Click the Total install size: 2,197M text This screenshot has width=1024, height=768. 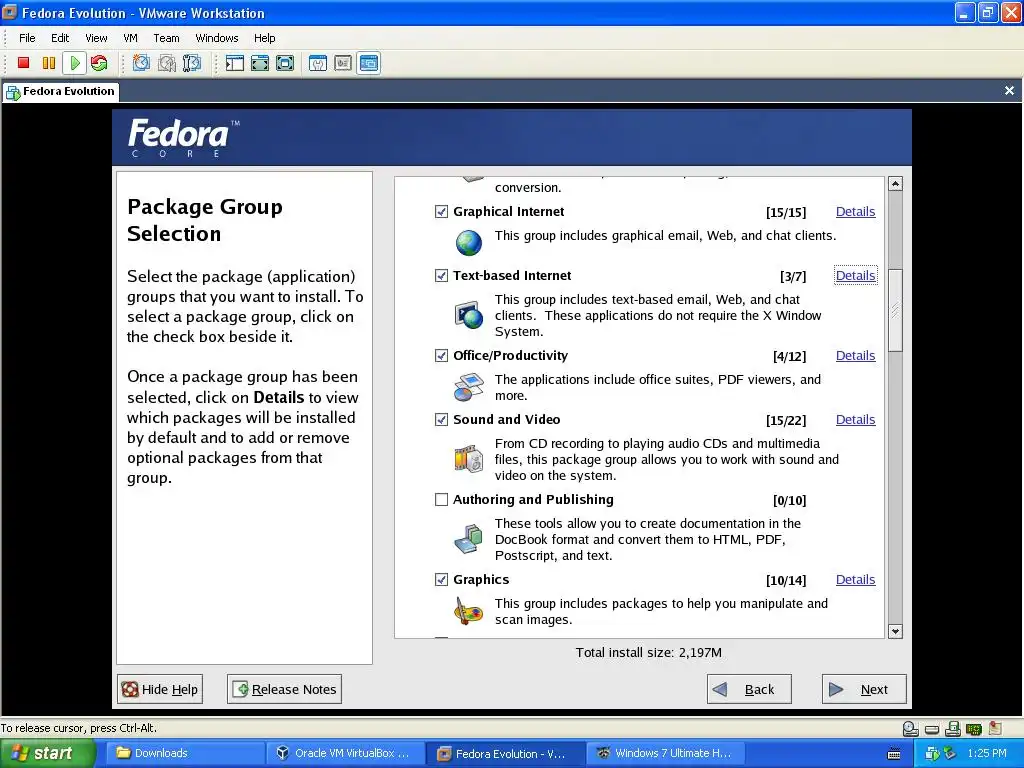click(x=648, y=652)
